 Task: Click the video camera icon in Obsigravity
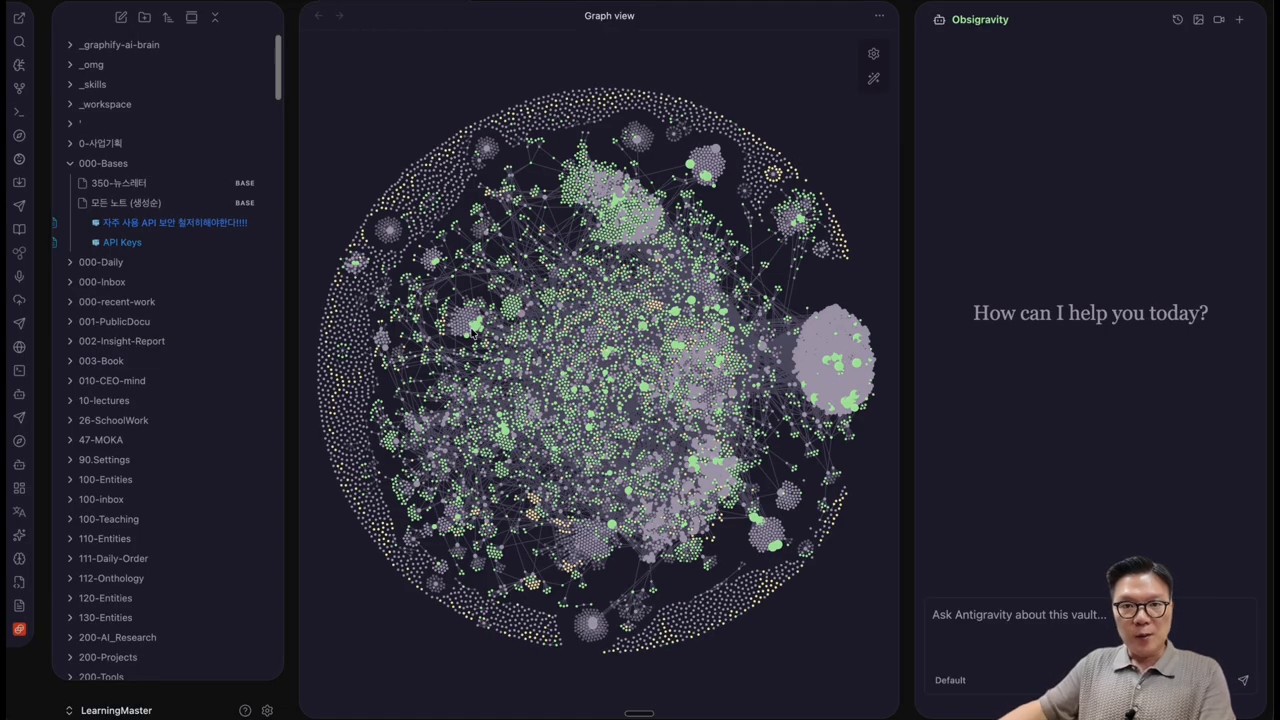click(1218, 19)
